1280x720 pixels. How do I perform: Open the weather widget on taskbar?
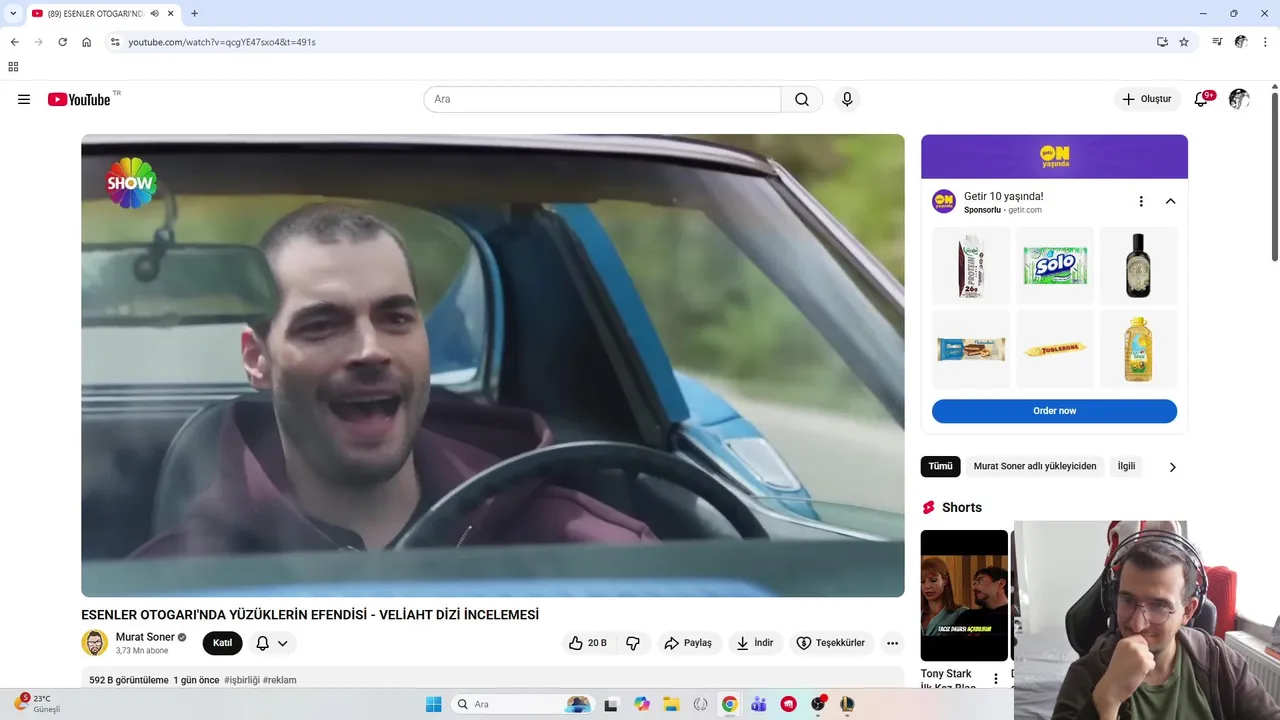click(38, 703)
